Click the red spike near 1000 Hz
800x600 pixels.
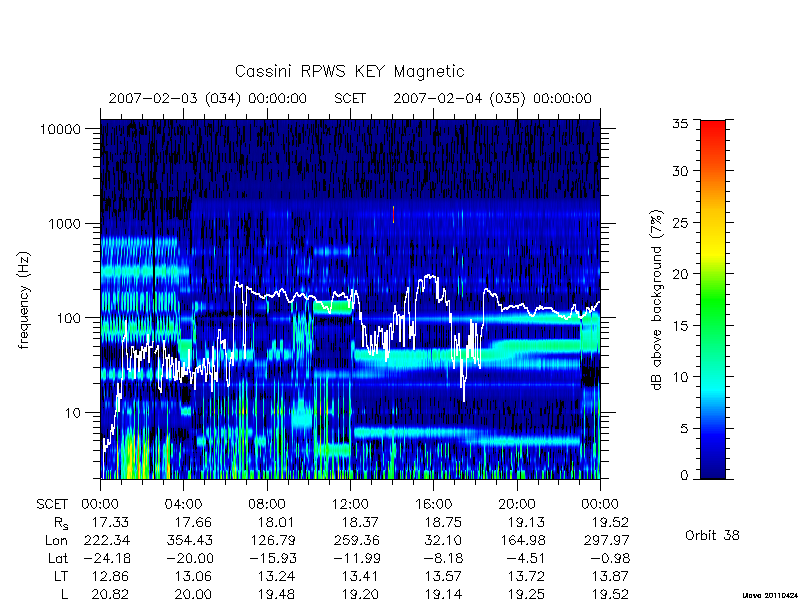[393, 214]
